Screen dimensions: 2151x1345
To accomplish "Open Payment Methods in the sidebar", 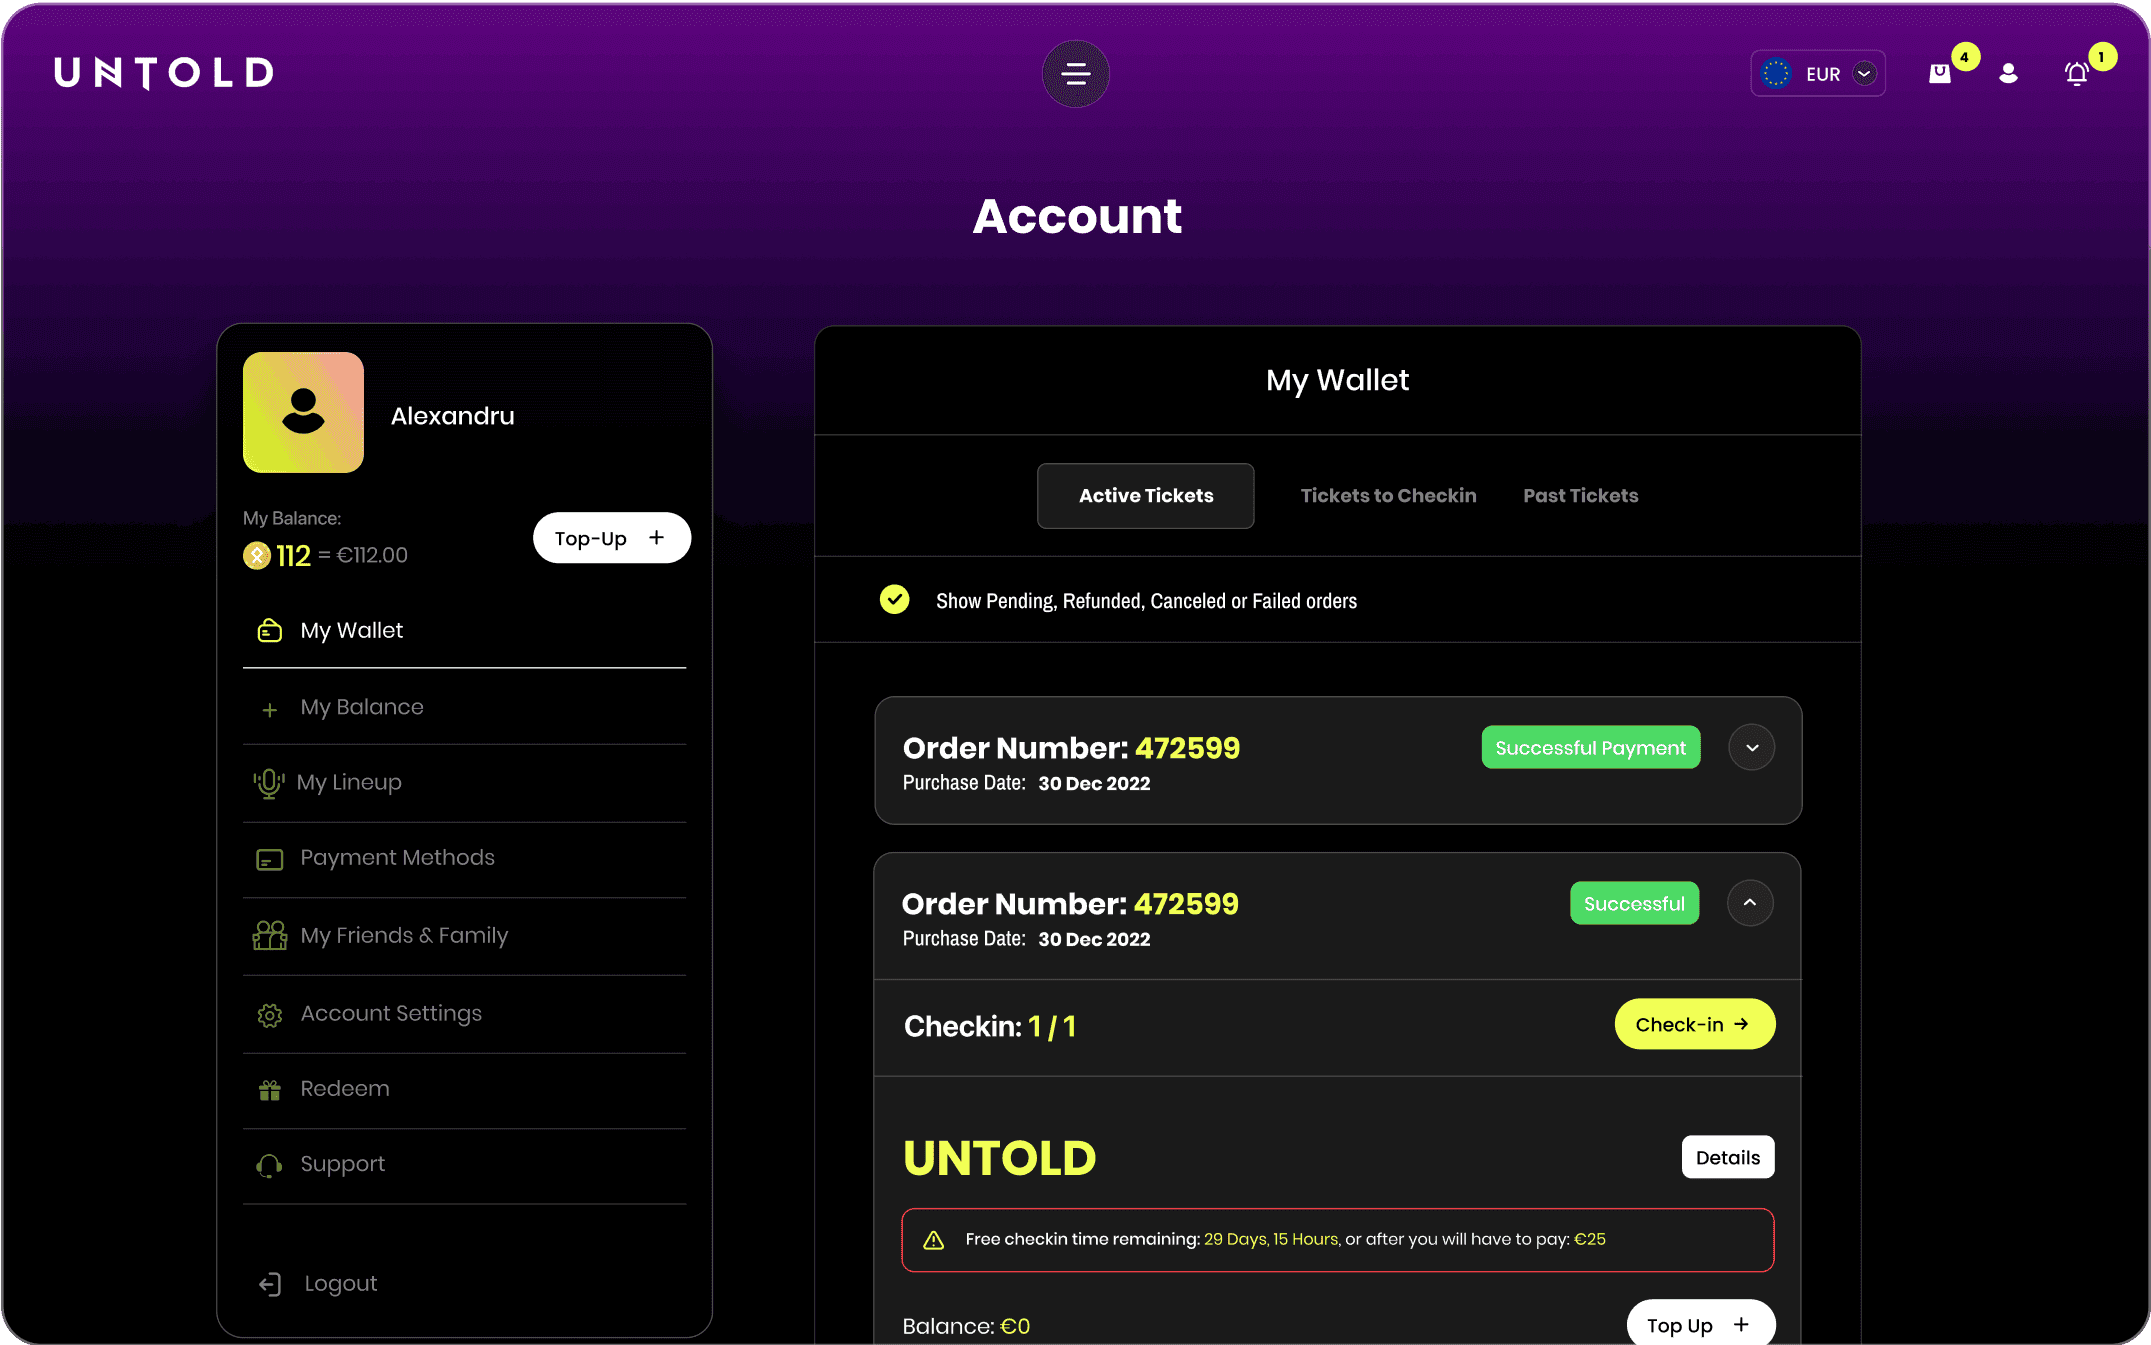I will pos(397,858).
